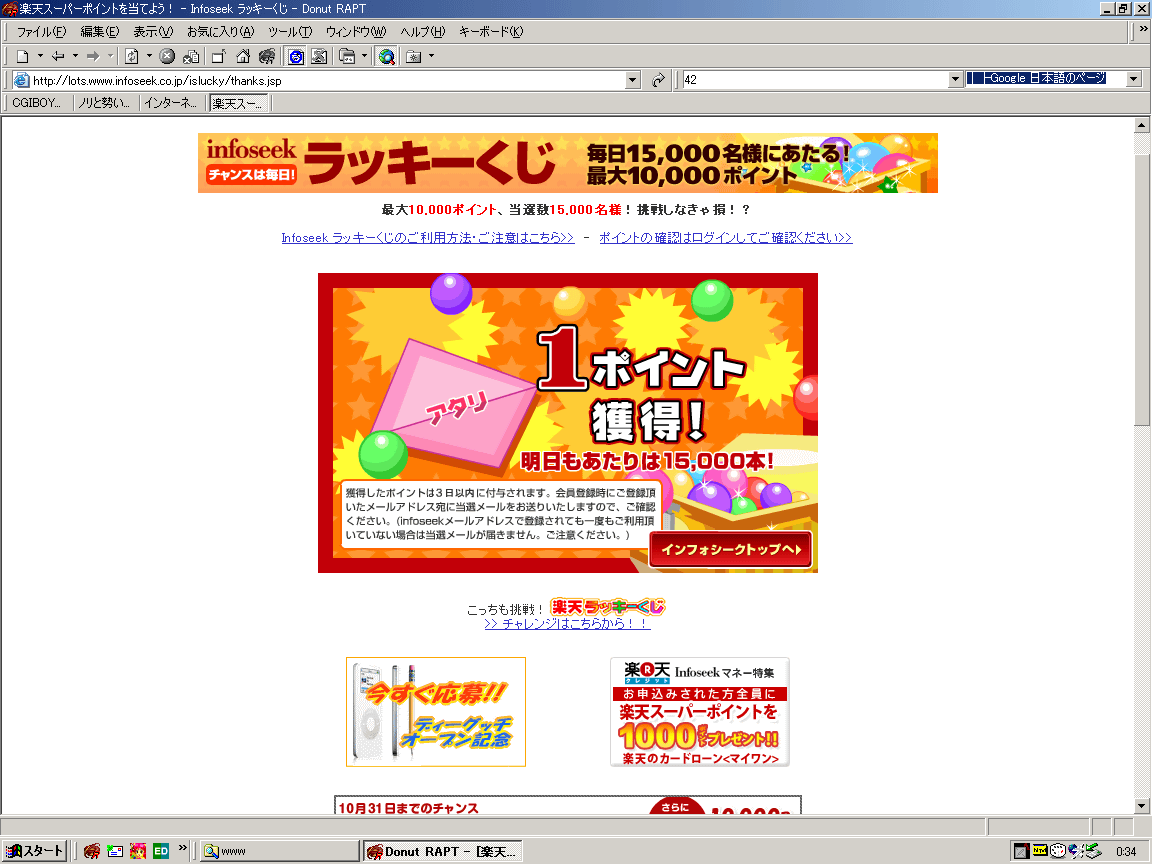Open window list dropdown arrow

point(364,56)
